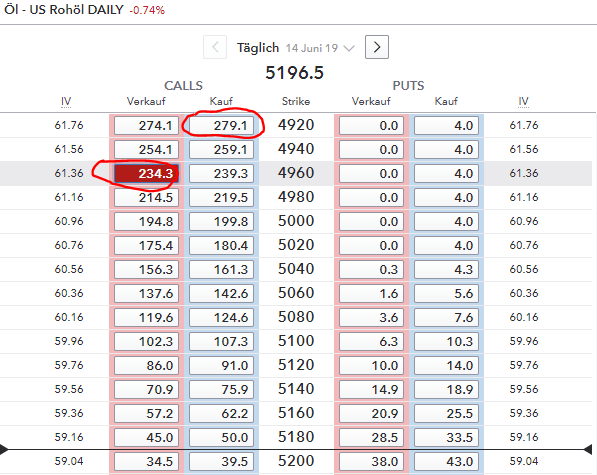
Task: Select put Kauf 10.3 at strike 5100
Action: click(446, 341)
